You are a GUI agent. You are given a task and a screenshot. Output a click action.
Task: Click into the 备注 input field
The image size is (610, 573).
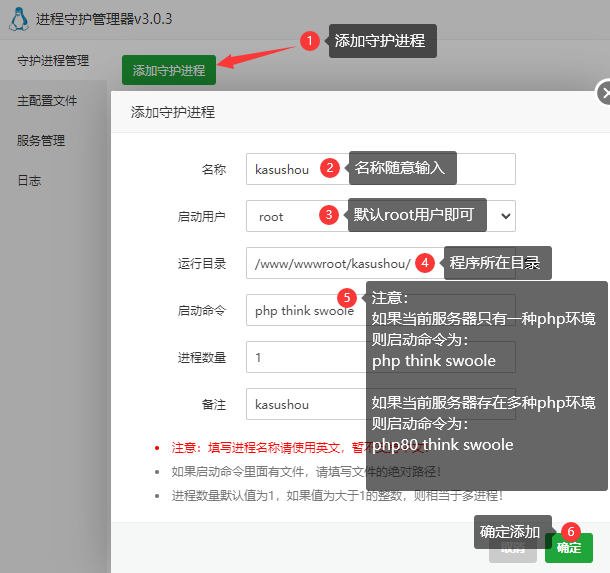[381, 404]
